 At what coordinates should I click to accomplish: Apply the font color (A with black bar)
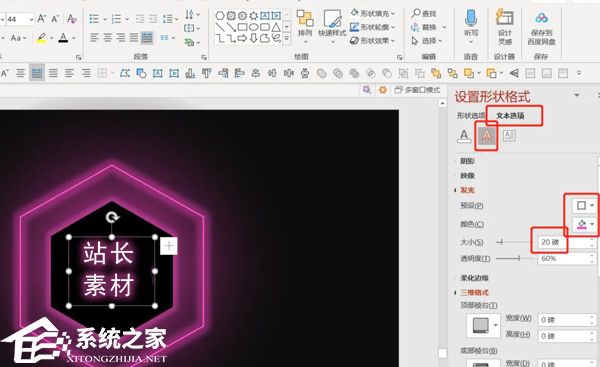click(64, 38)
